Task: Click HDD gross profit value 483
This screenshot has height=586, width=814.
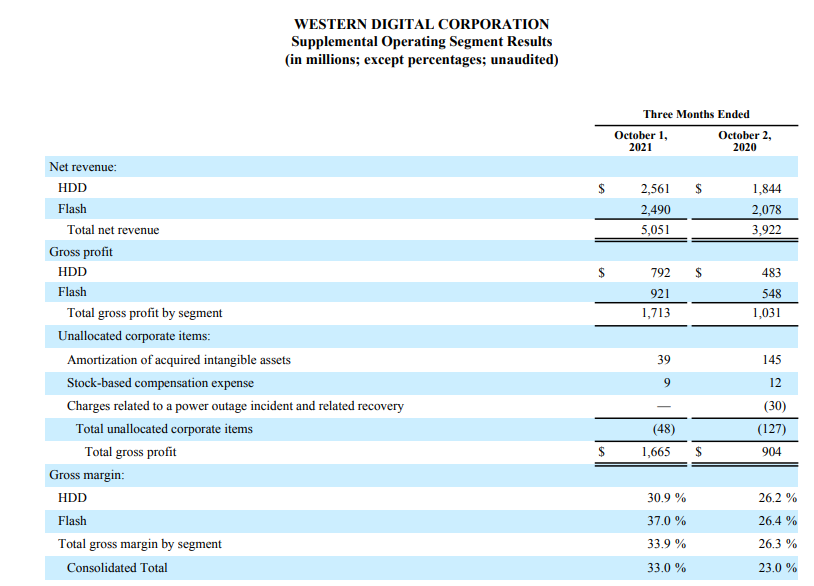Action: (x=771, y=272)
